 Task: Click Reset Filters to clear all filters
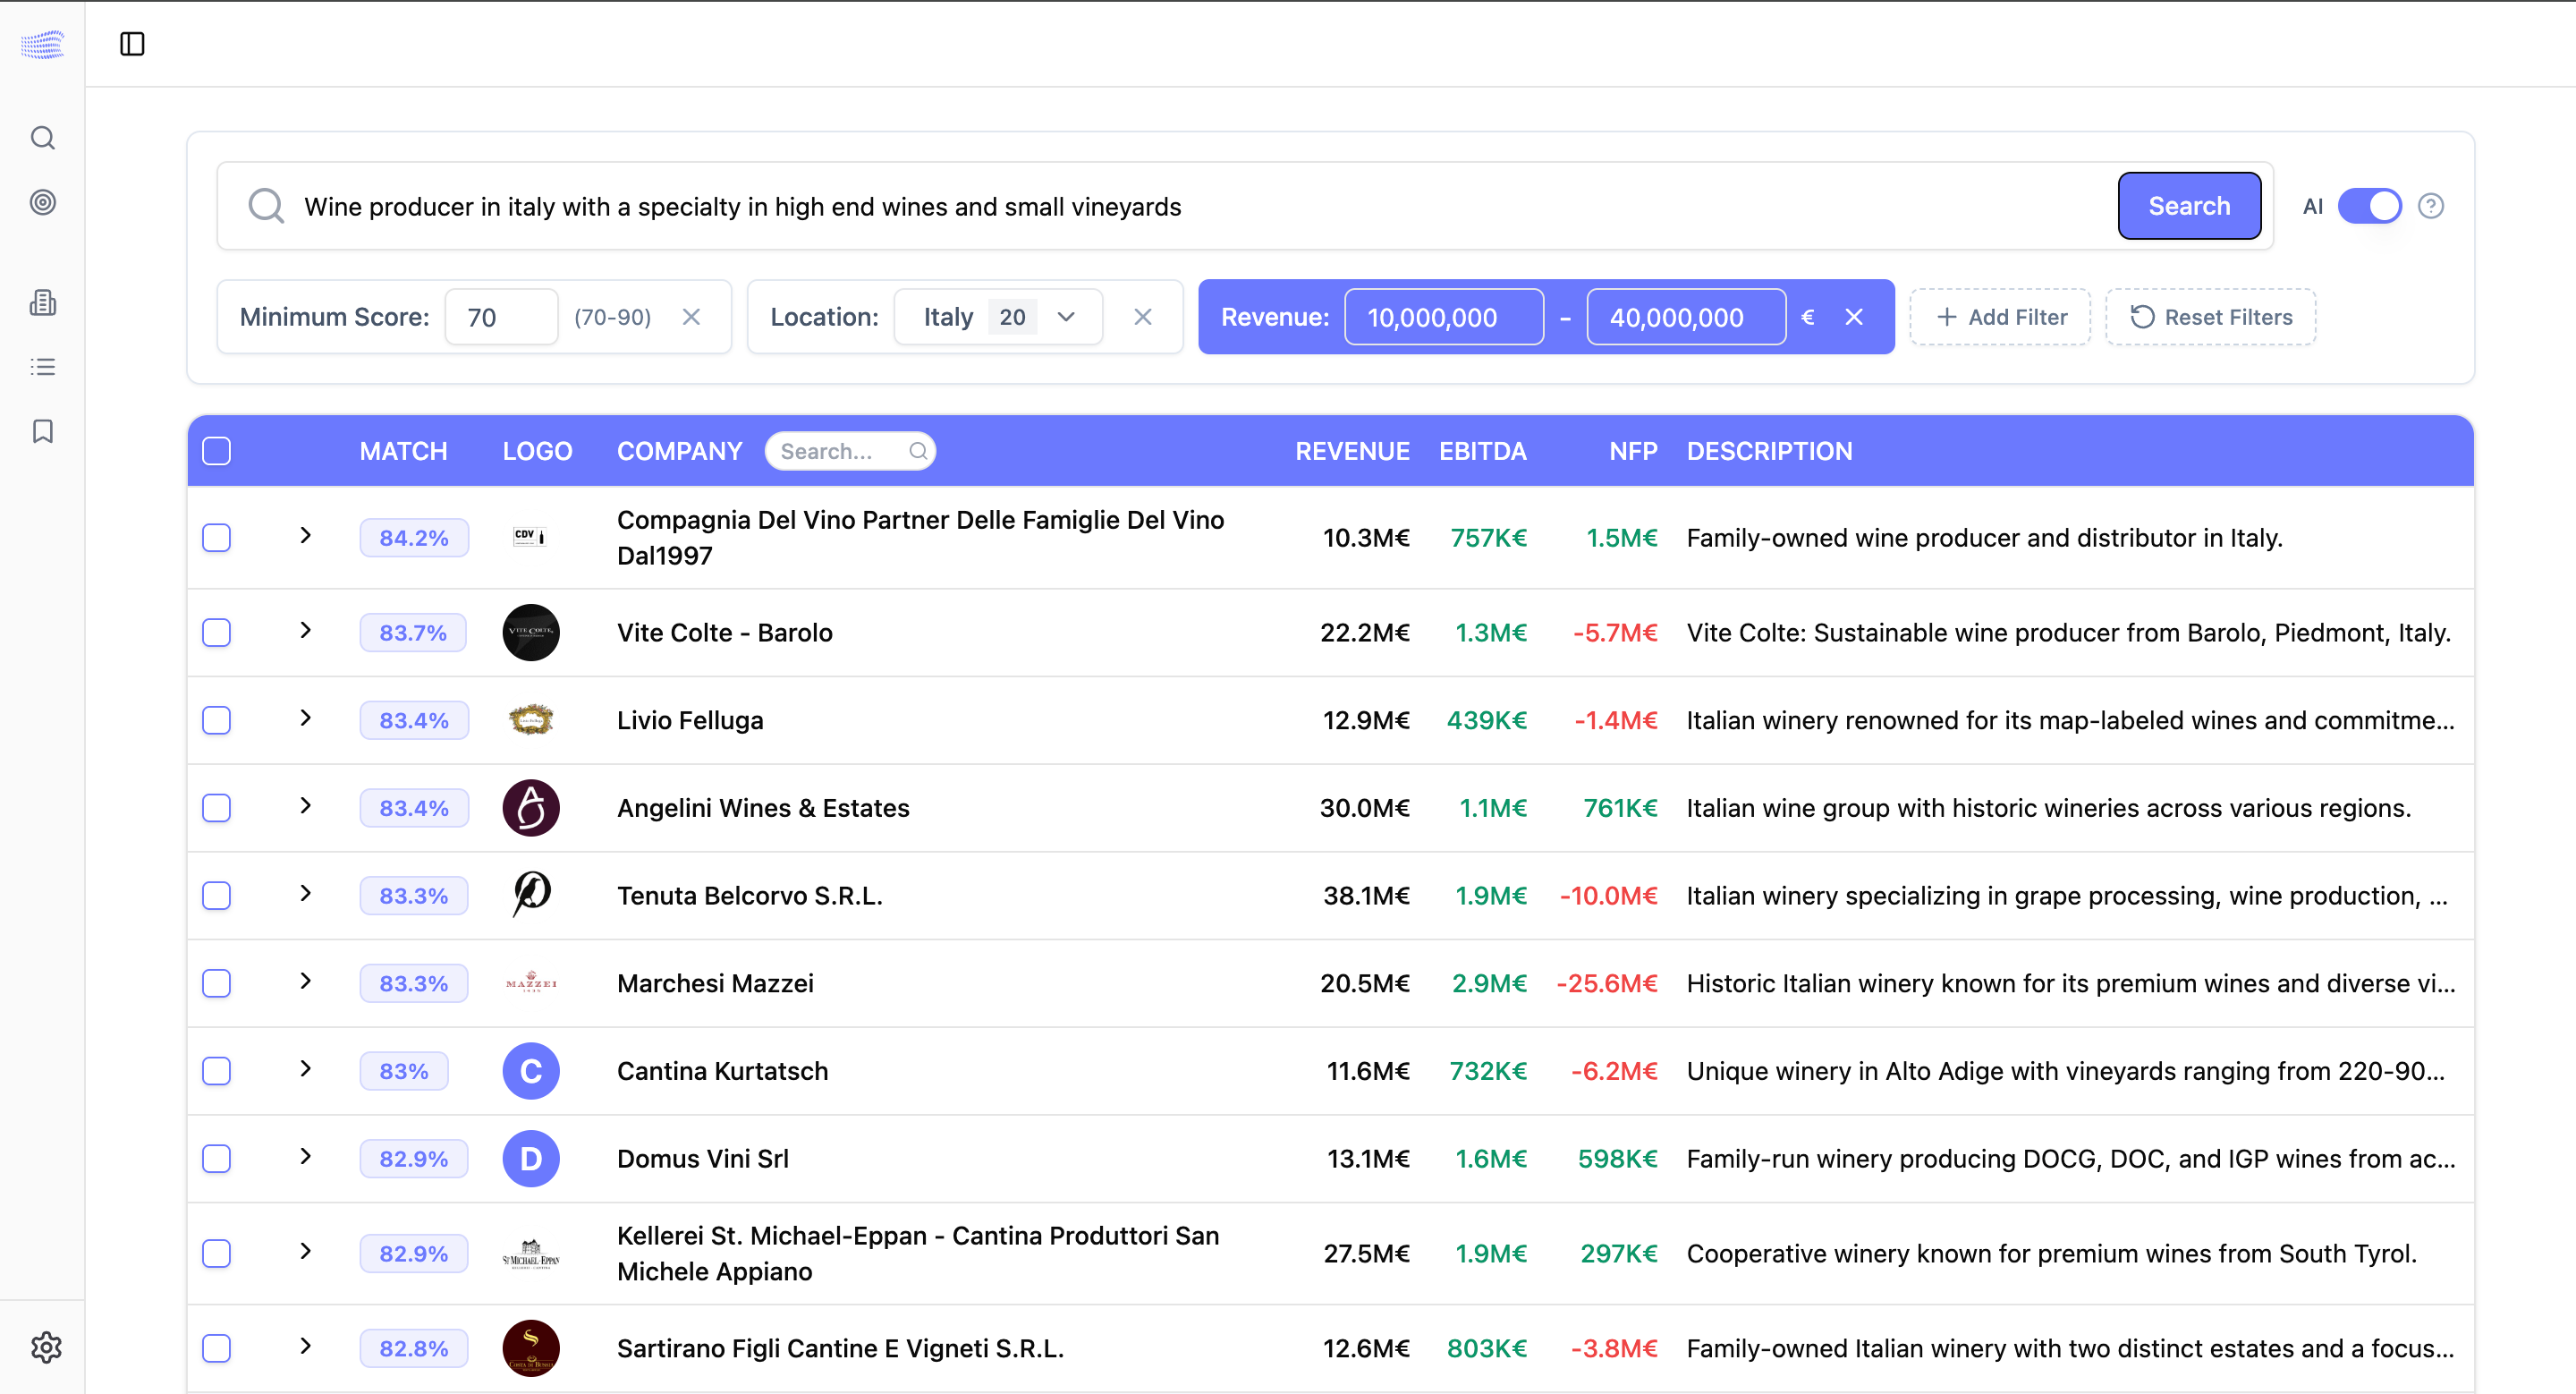point(2210,316)
